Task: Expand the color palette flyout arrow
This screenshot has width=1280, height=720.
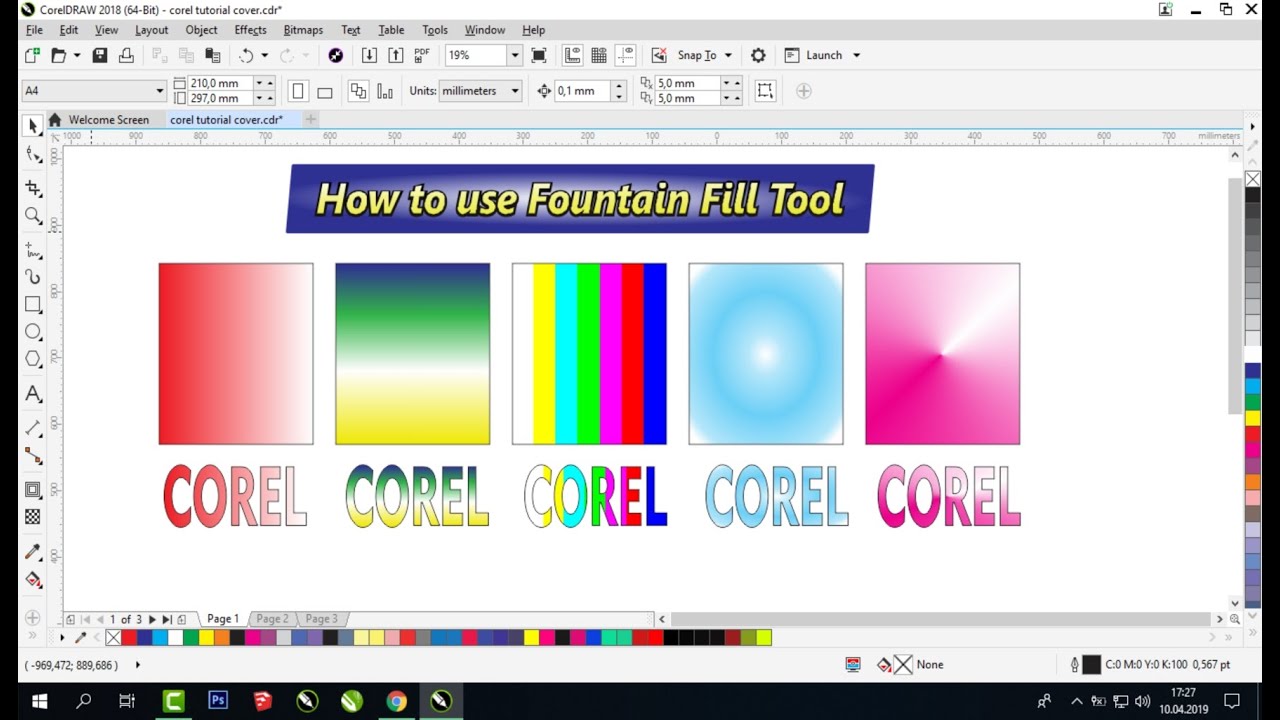Action: pyautogui.click(x=62, y=637)
